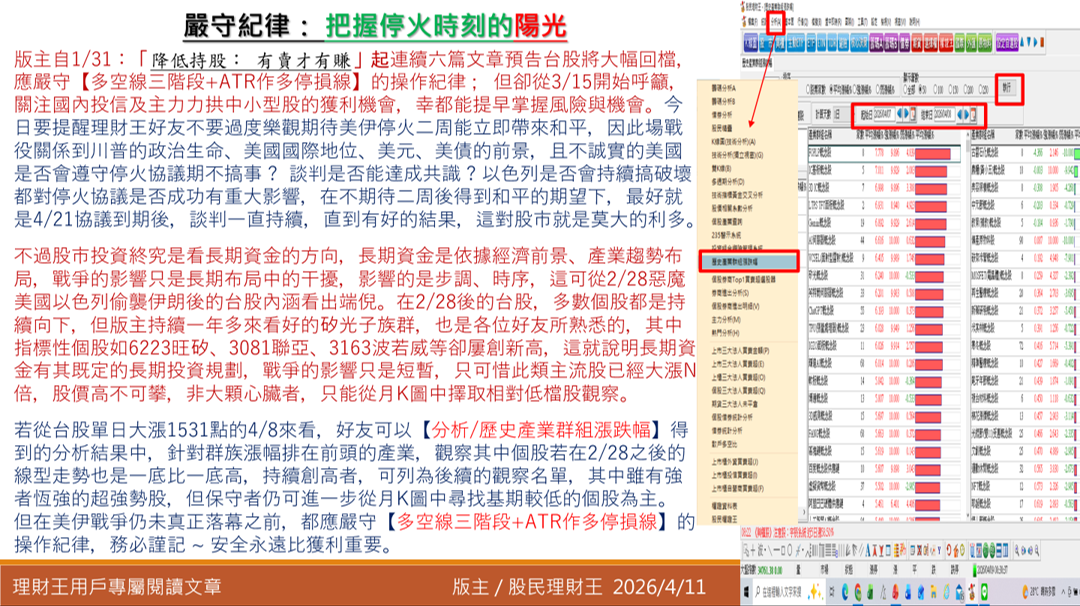The height and width of the screenshot is (606, 1080).
Task: Select the FOPLP概念股 table row
Action: 884,152
